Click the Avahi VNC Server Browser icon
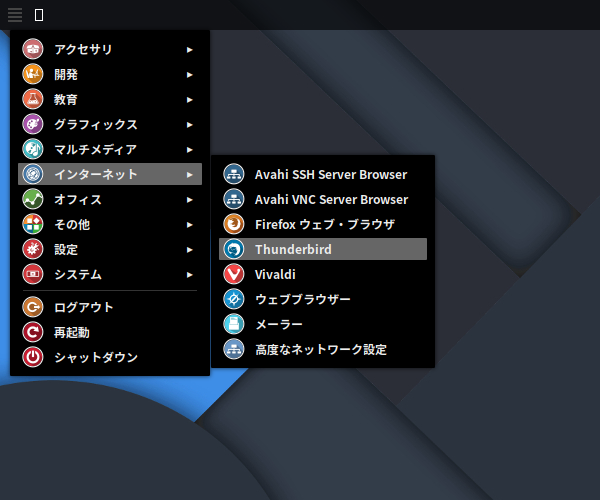The width and height of the screenshot is (600, 500). point(234,199)
